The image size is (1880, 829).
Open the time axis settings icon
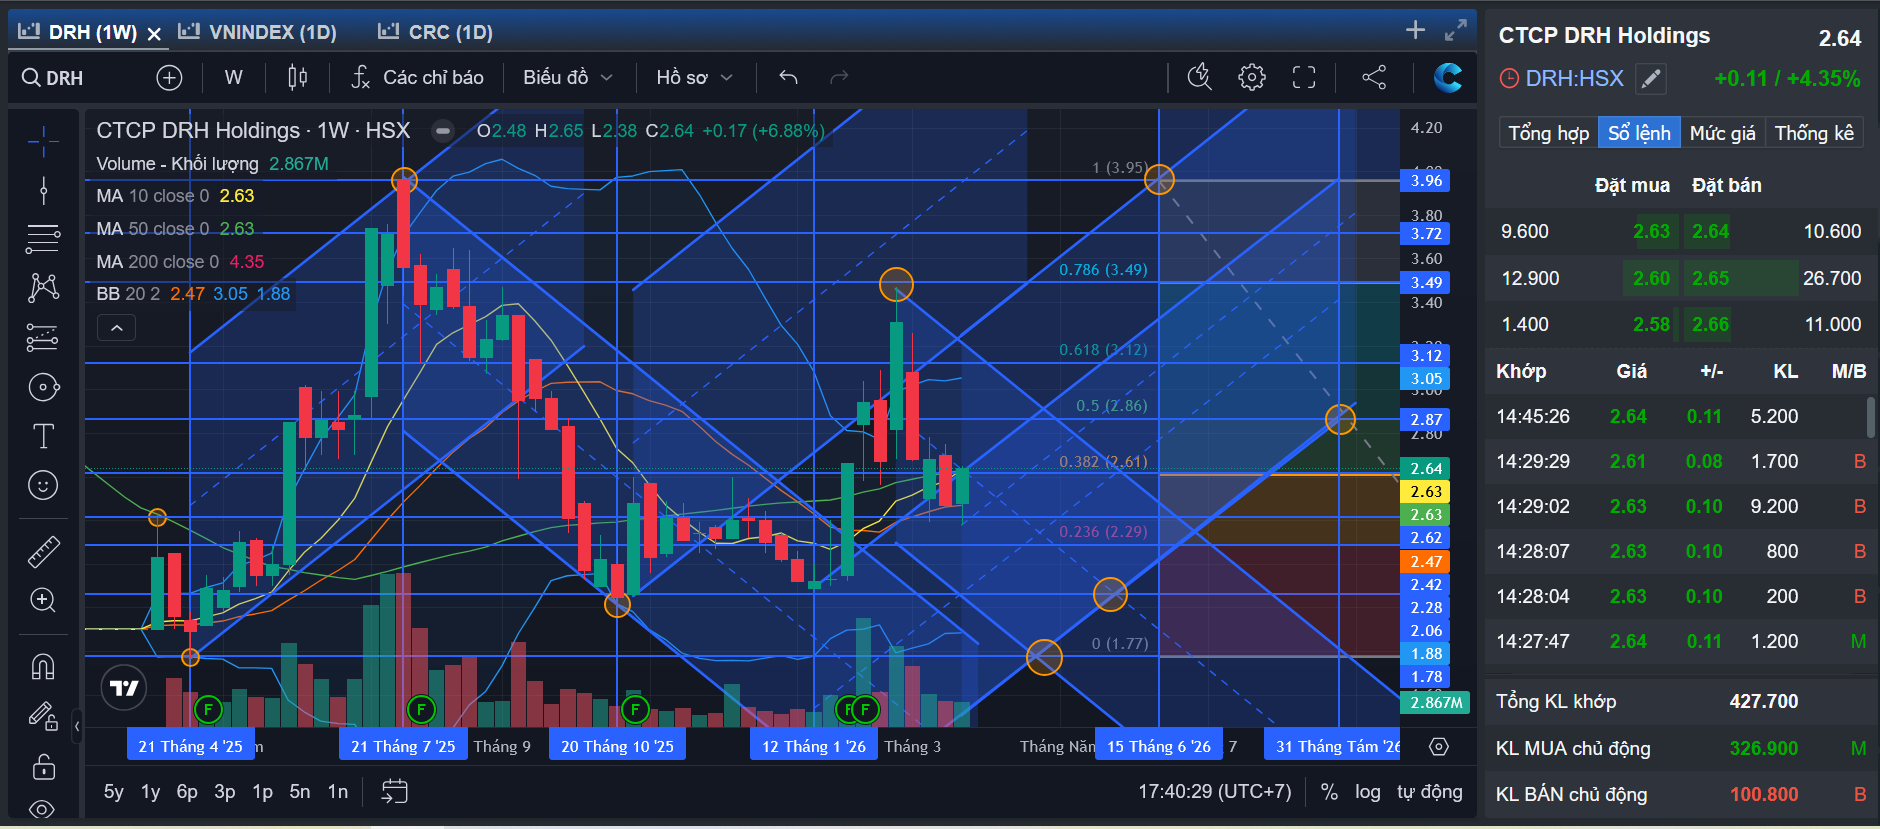[x=1439, y=747]
